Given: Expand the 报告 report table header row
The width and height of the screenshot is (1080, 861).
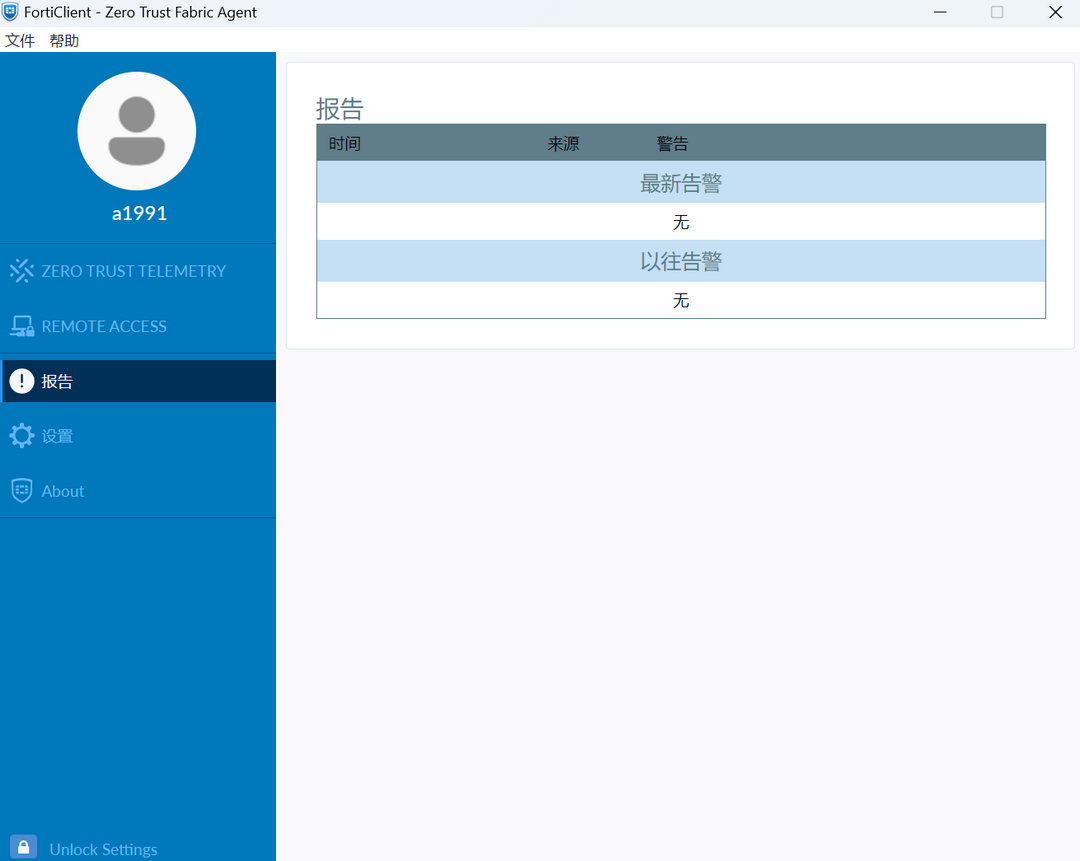Looking at the screenshot, I should 680,142.
